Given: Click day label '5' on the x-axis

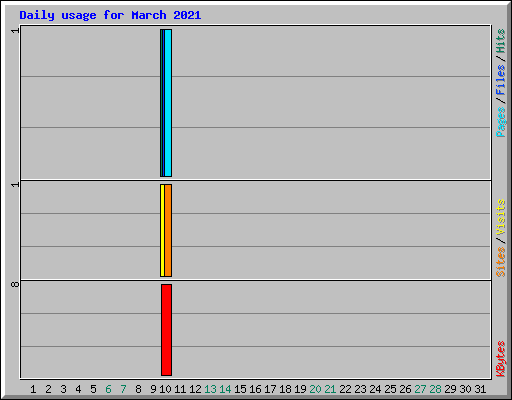Looking at the screenshot, I should 93,389.
